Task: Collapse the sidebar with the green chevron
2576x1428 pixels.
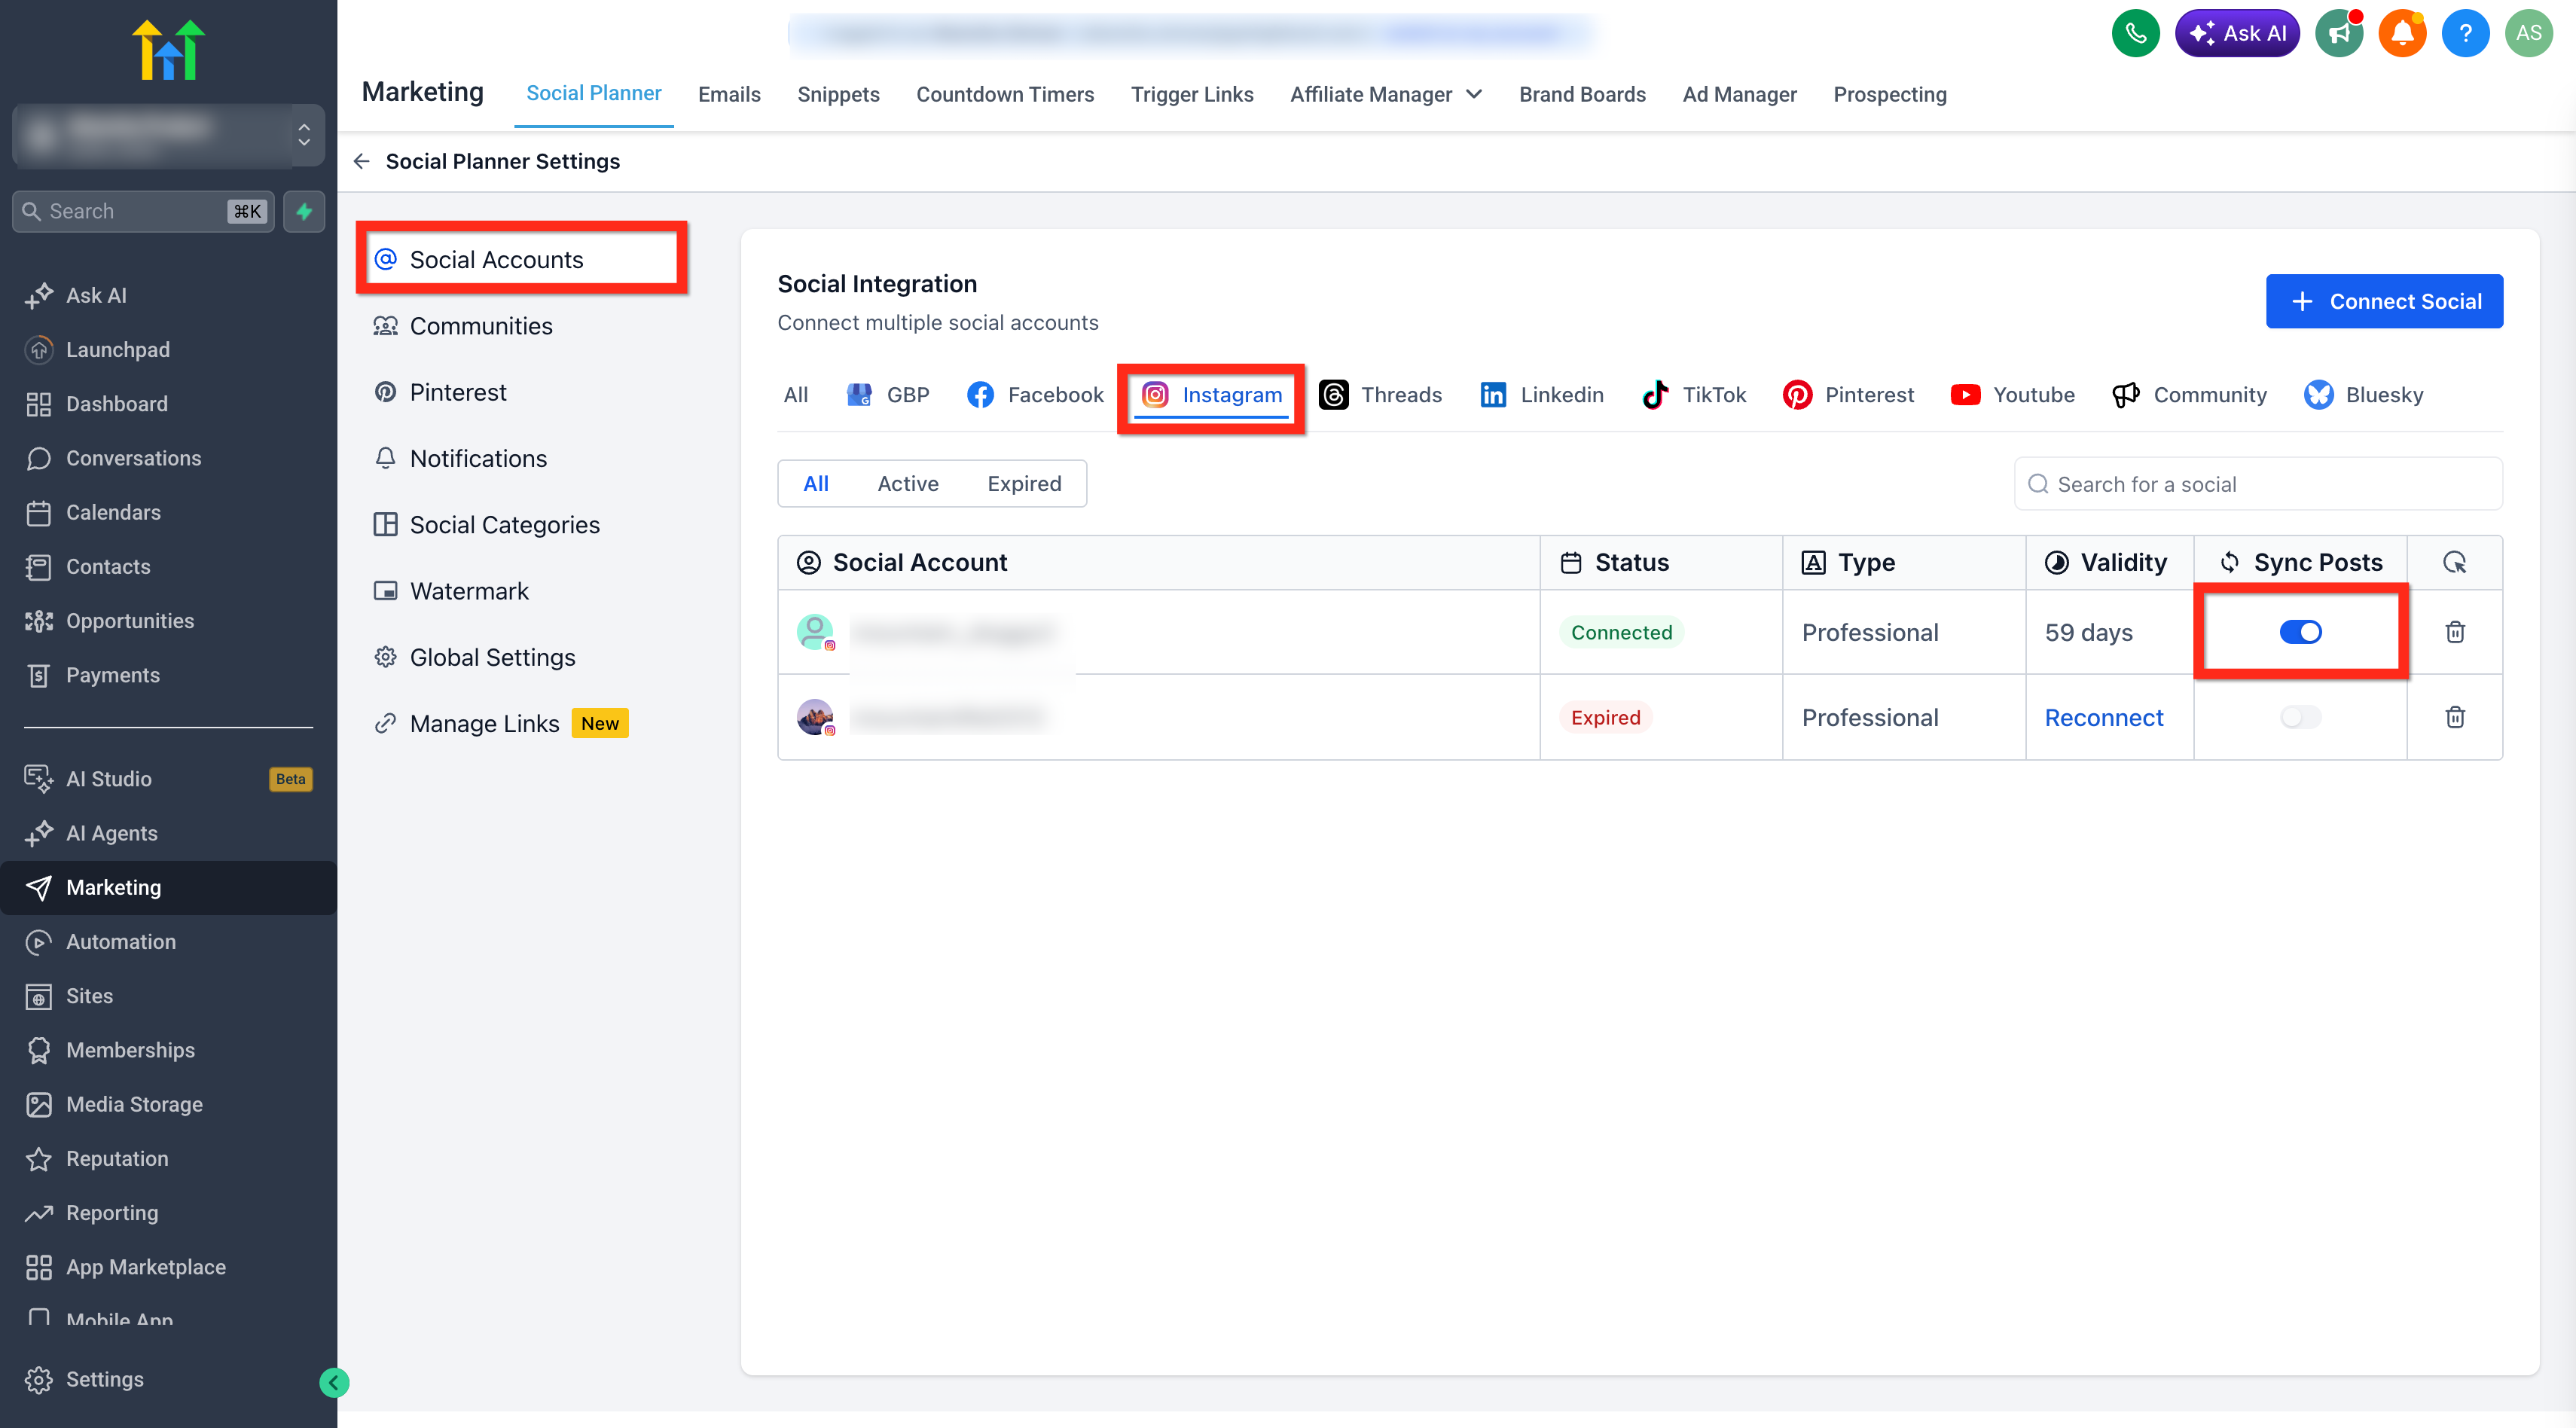Action: coord(334,1382)
